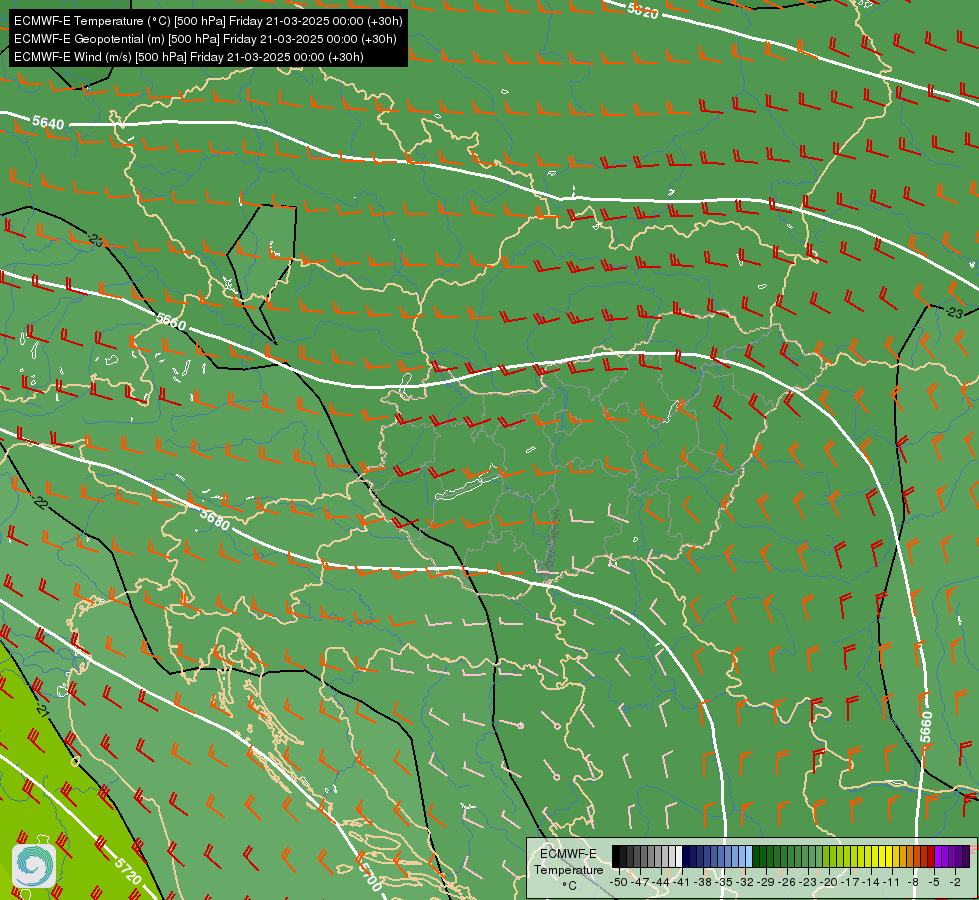This screenshot has height=900, width=979.
Task: Click the -2 value on legend scale
Action: [x=955, y=882]
